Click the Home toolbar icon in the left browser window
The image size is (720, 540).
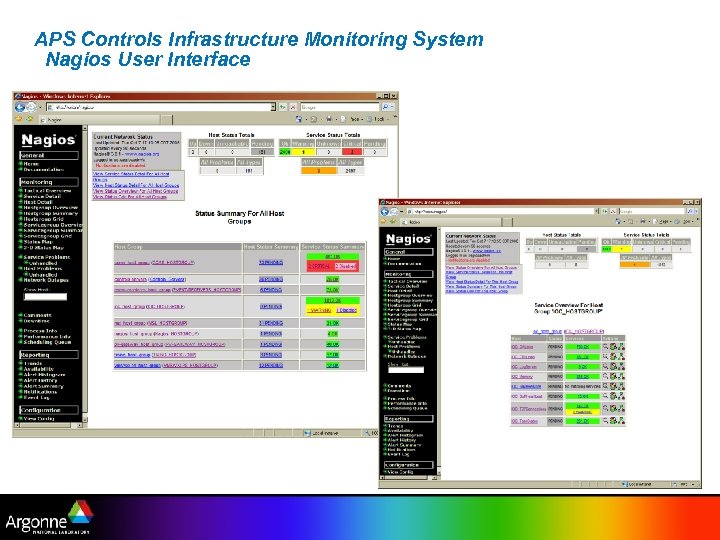pos(299,119)
